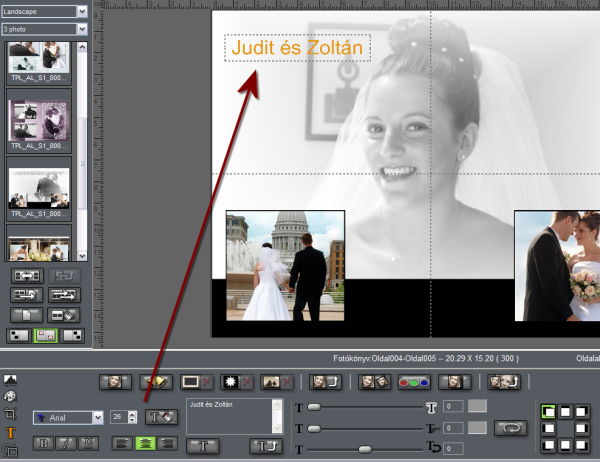Decrease font size with down stepper
The height and width of the screenshot is (462, 600).
(132, 420)
